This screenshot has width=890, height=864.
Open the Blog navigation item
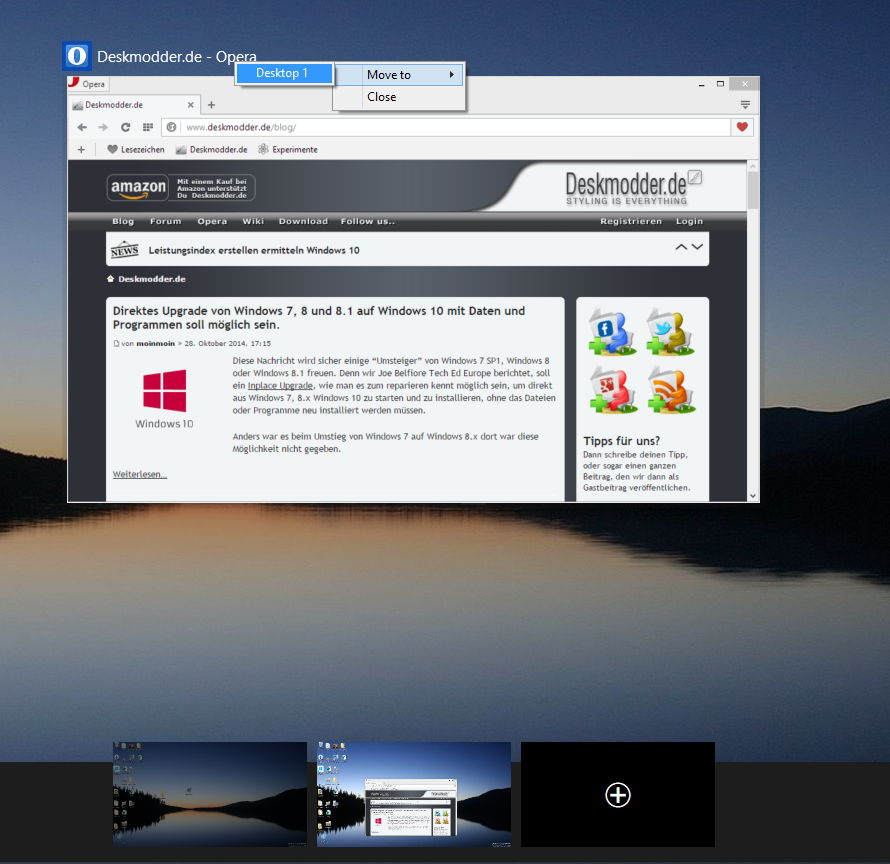tap(123, 221)
